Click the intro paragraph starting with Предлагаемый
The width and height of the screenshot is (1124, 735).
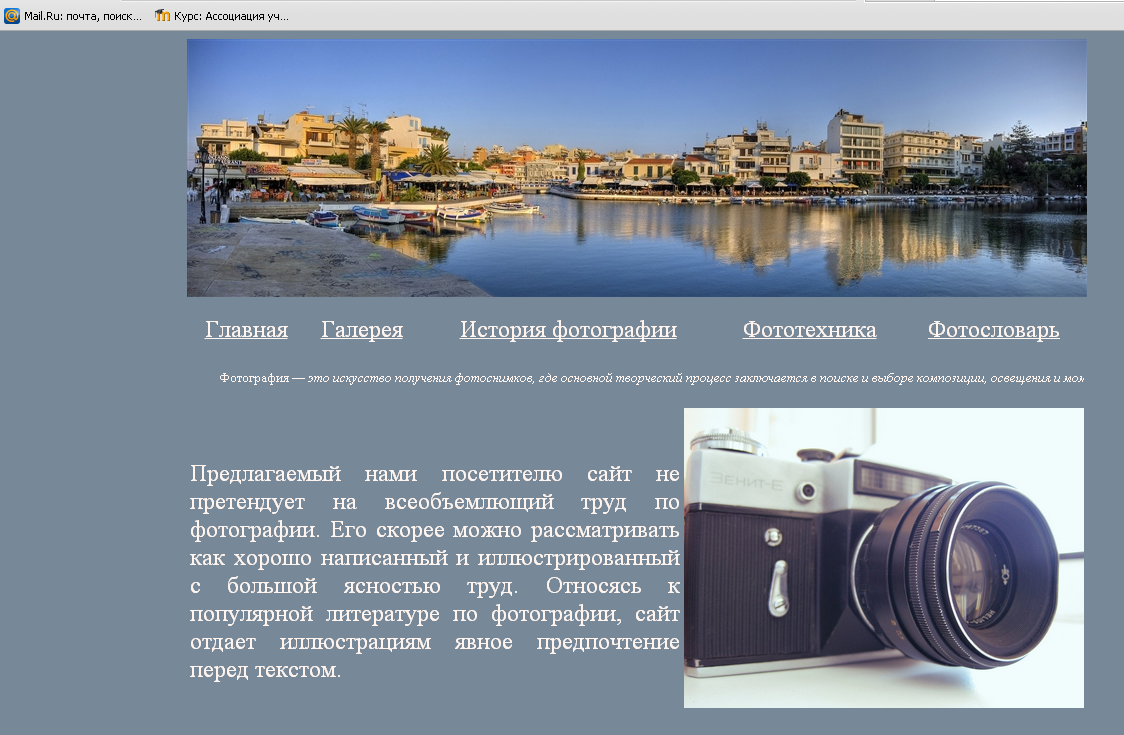[434, 572]
